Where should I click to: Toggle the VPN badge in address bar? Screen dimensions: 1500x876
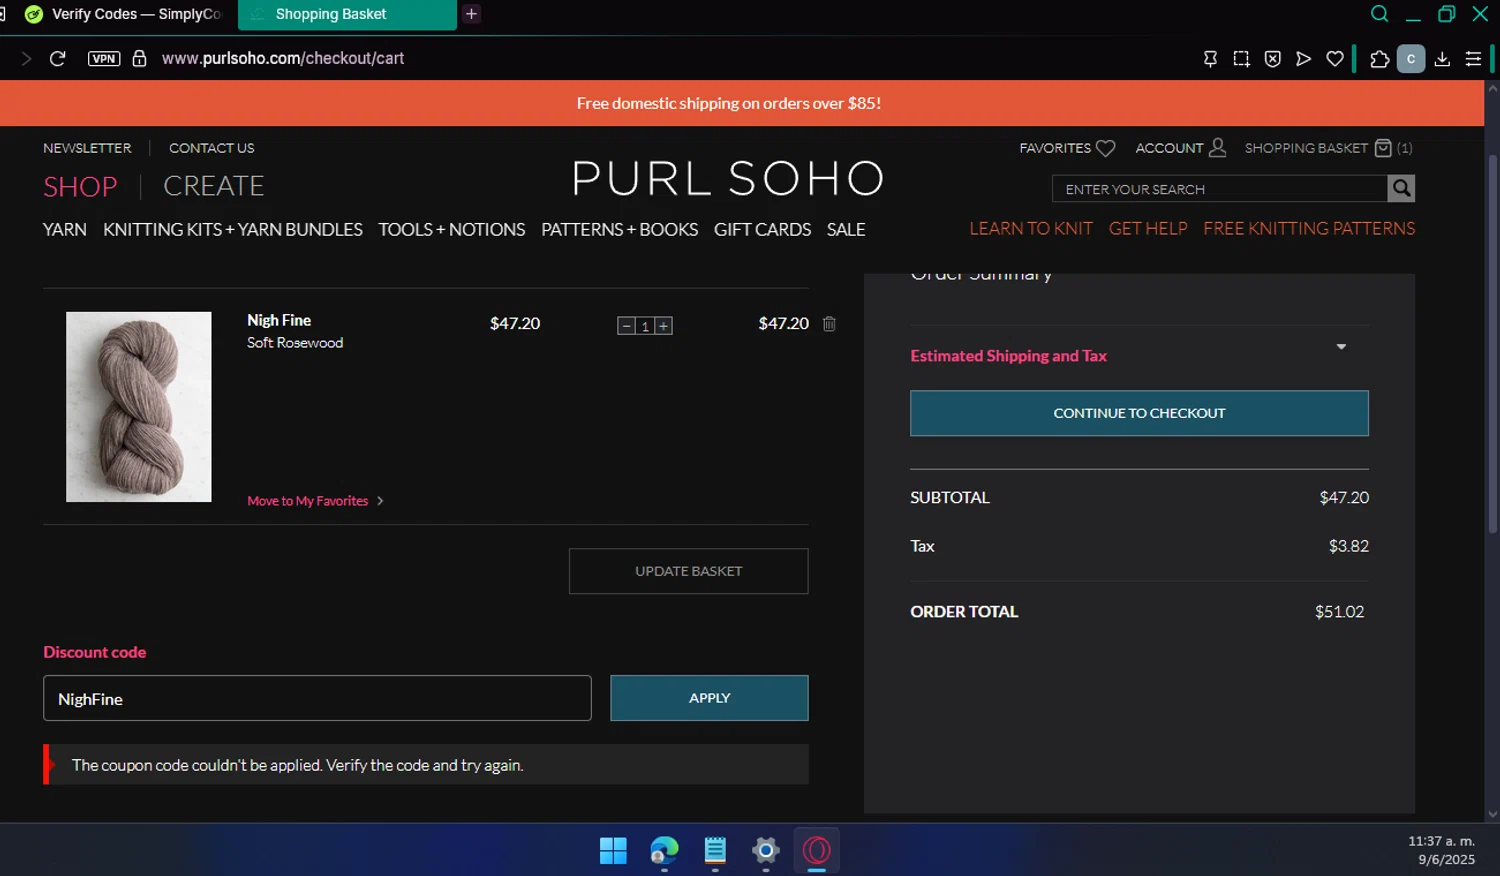(104, 58)
